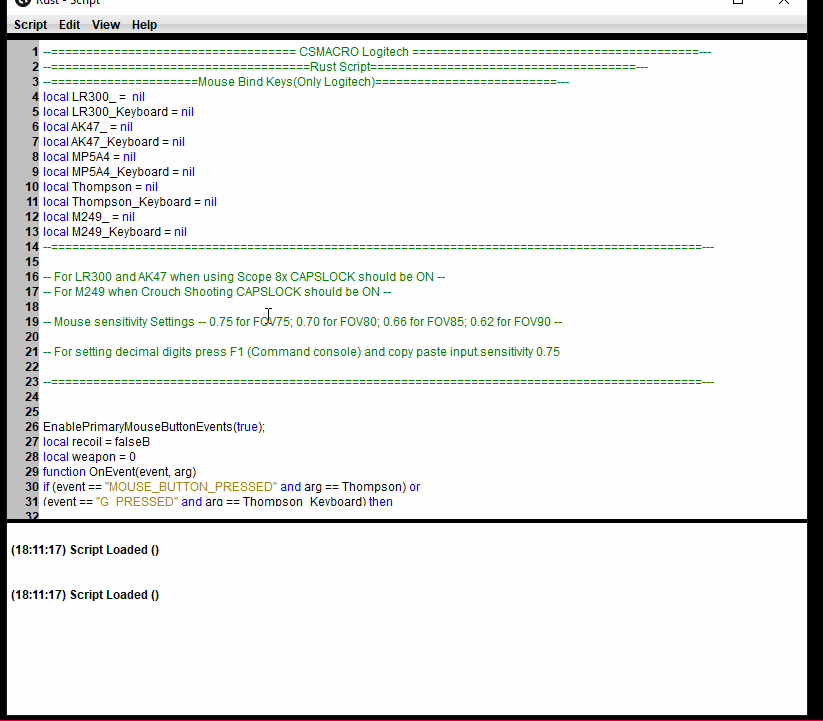Place cursor on 'local AK47_Keyboard = nil'

coord(114,142)
